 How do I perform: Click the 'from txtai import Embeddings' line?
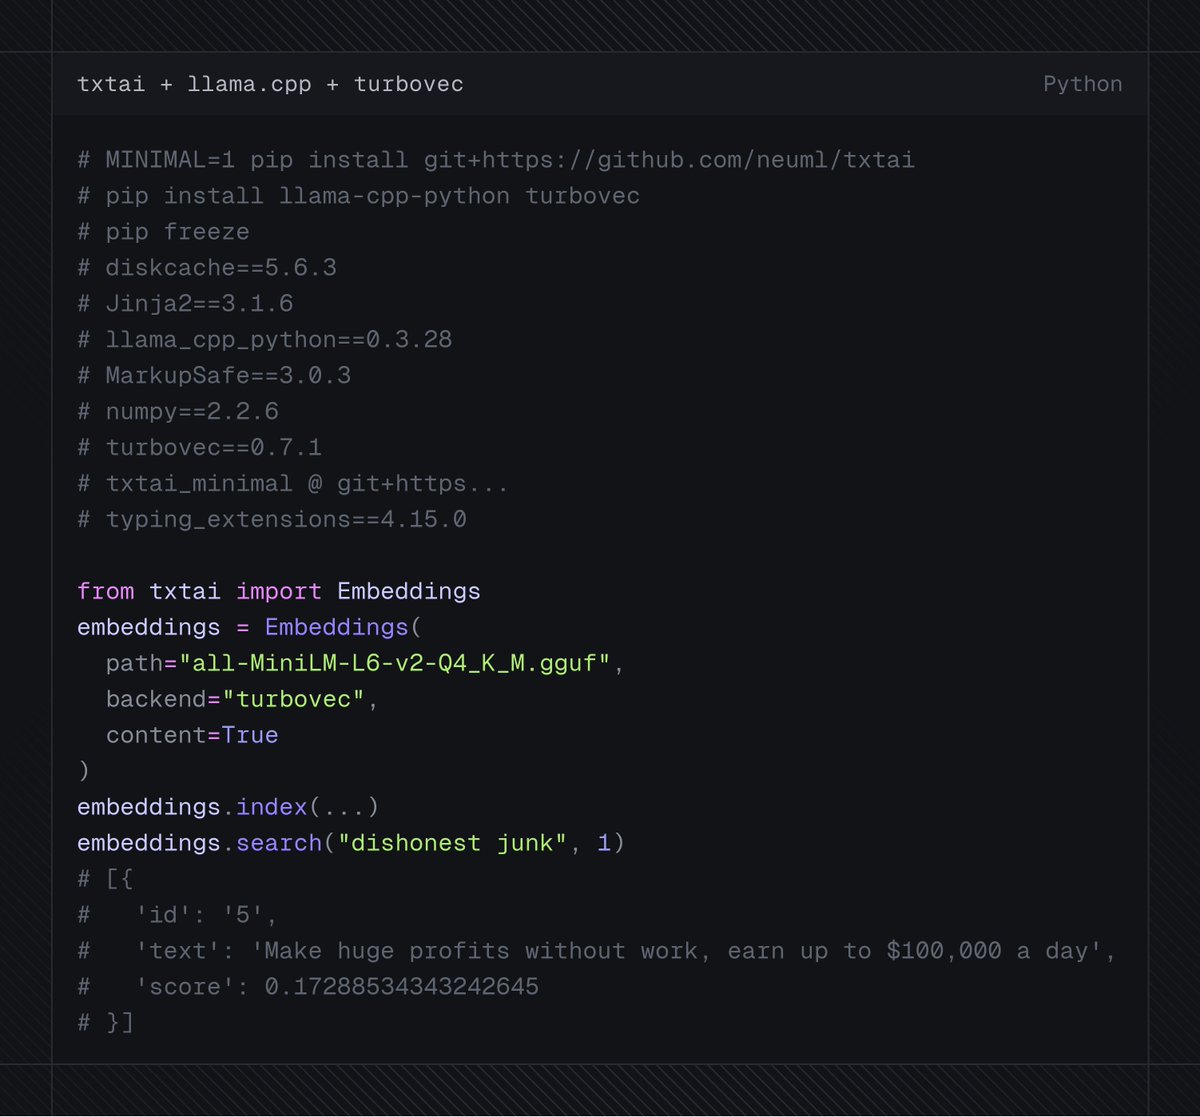coord(279,591)
